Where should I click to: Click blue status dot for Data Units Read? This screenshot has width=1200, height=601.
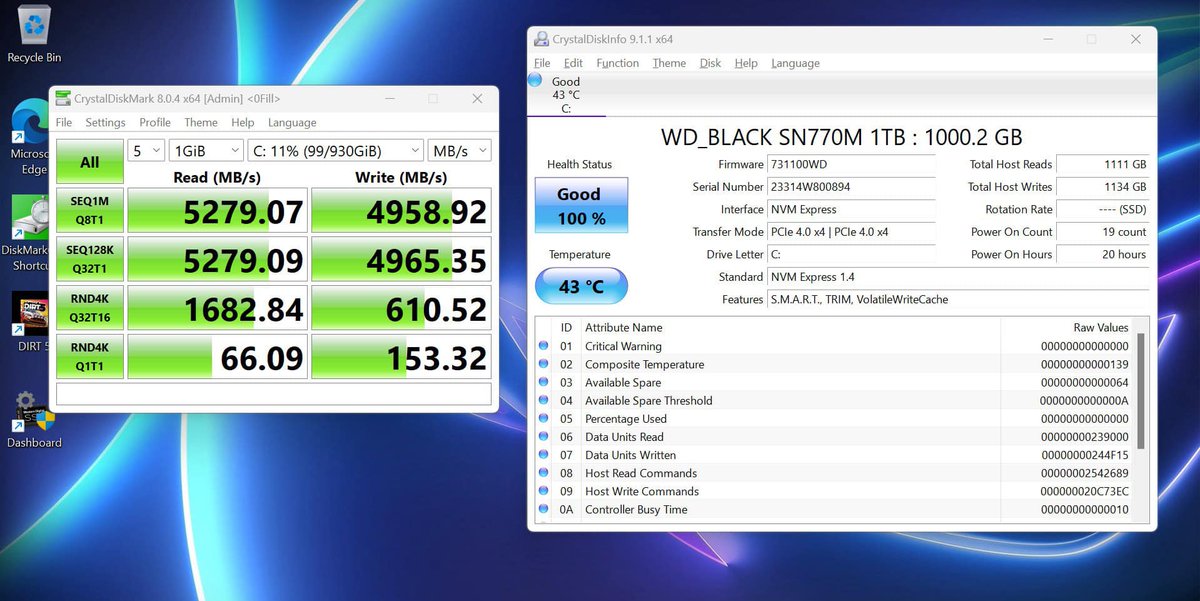coord(544,436)
